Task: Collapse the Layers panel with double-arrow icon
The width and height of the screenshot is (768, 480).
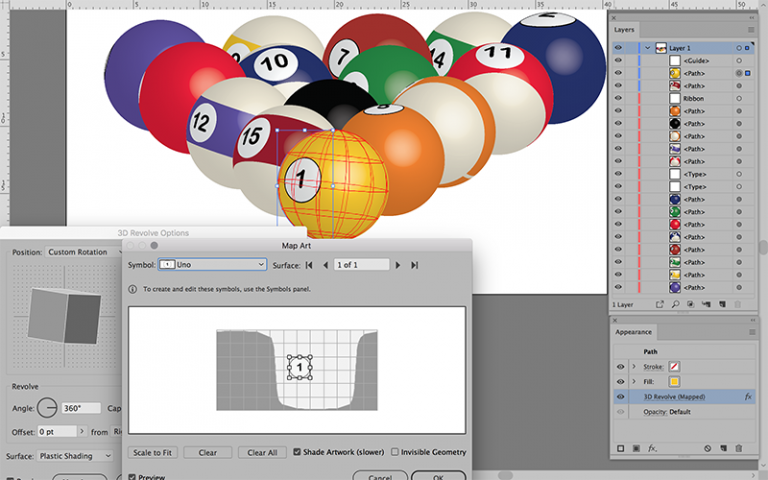Action: tap(752, 18)
